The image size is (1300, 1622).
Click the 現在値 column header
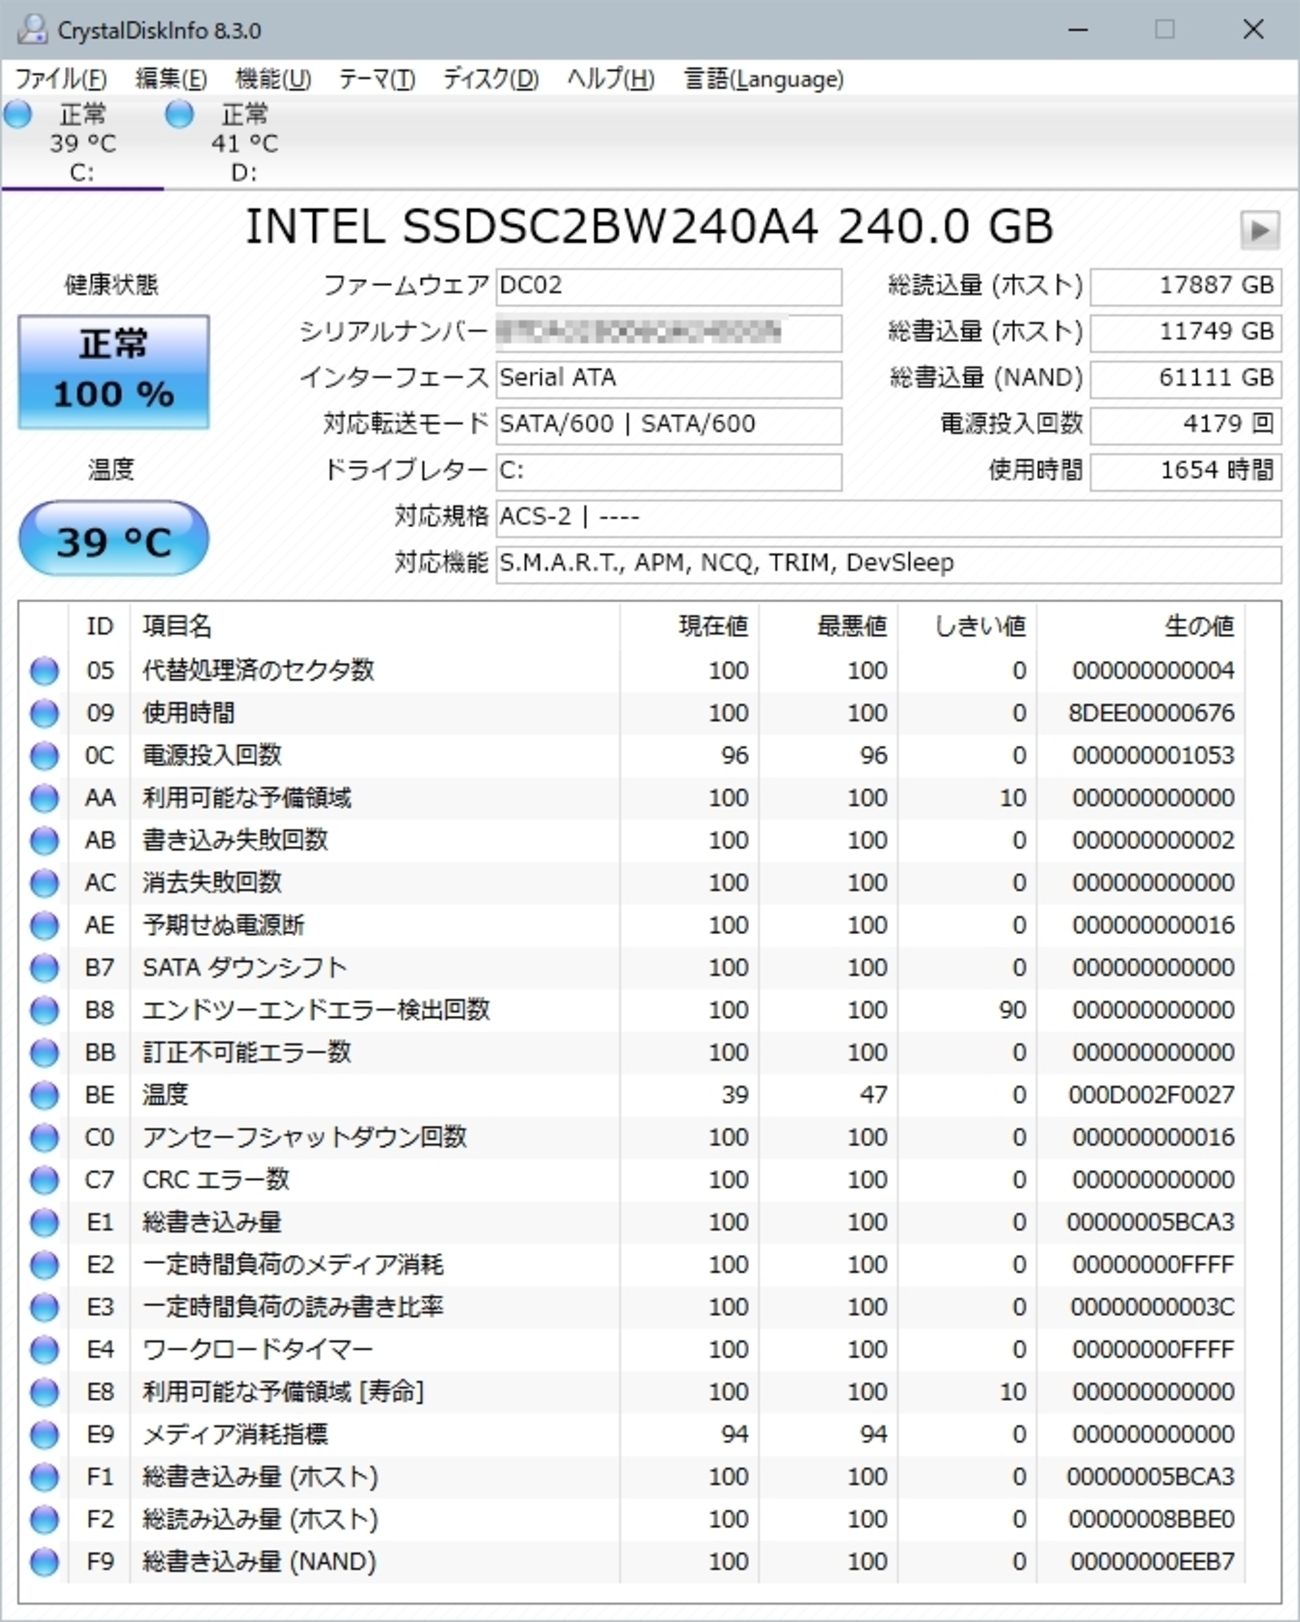[x=713, y=626]
